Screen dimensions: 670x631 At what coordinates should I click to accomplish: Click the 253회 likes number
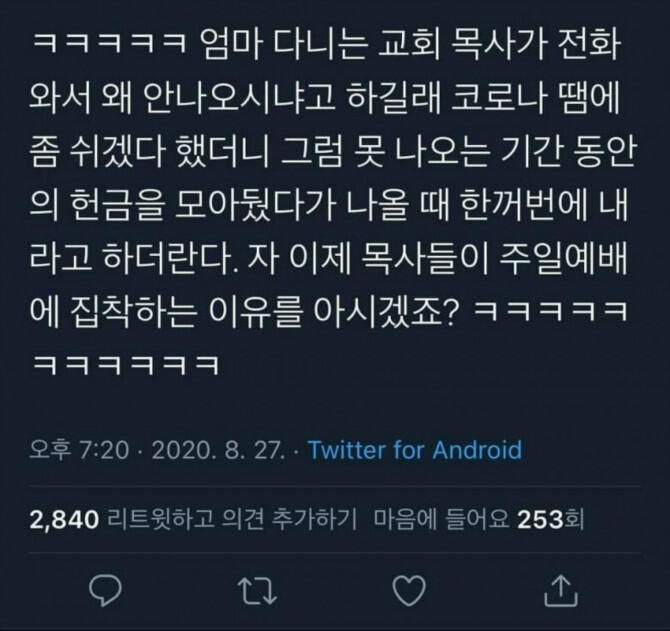tap(550, 520)
